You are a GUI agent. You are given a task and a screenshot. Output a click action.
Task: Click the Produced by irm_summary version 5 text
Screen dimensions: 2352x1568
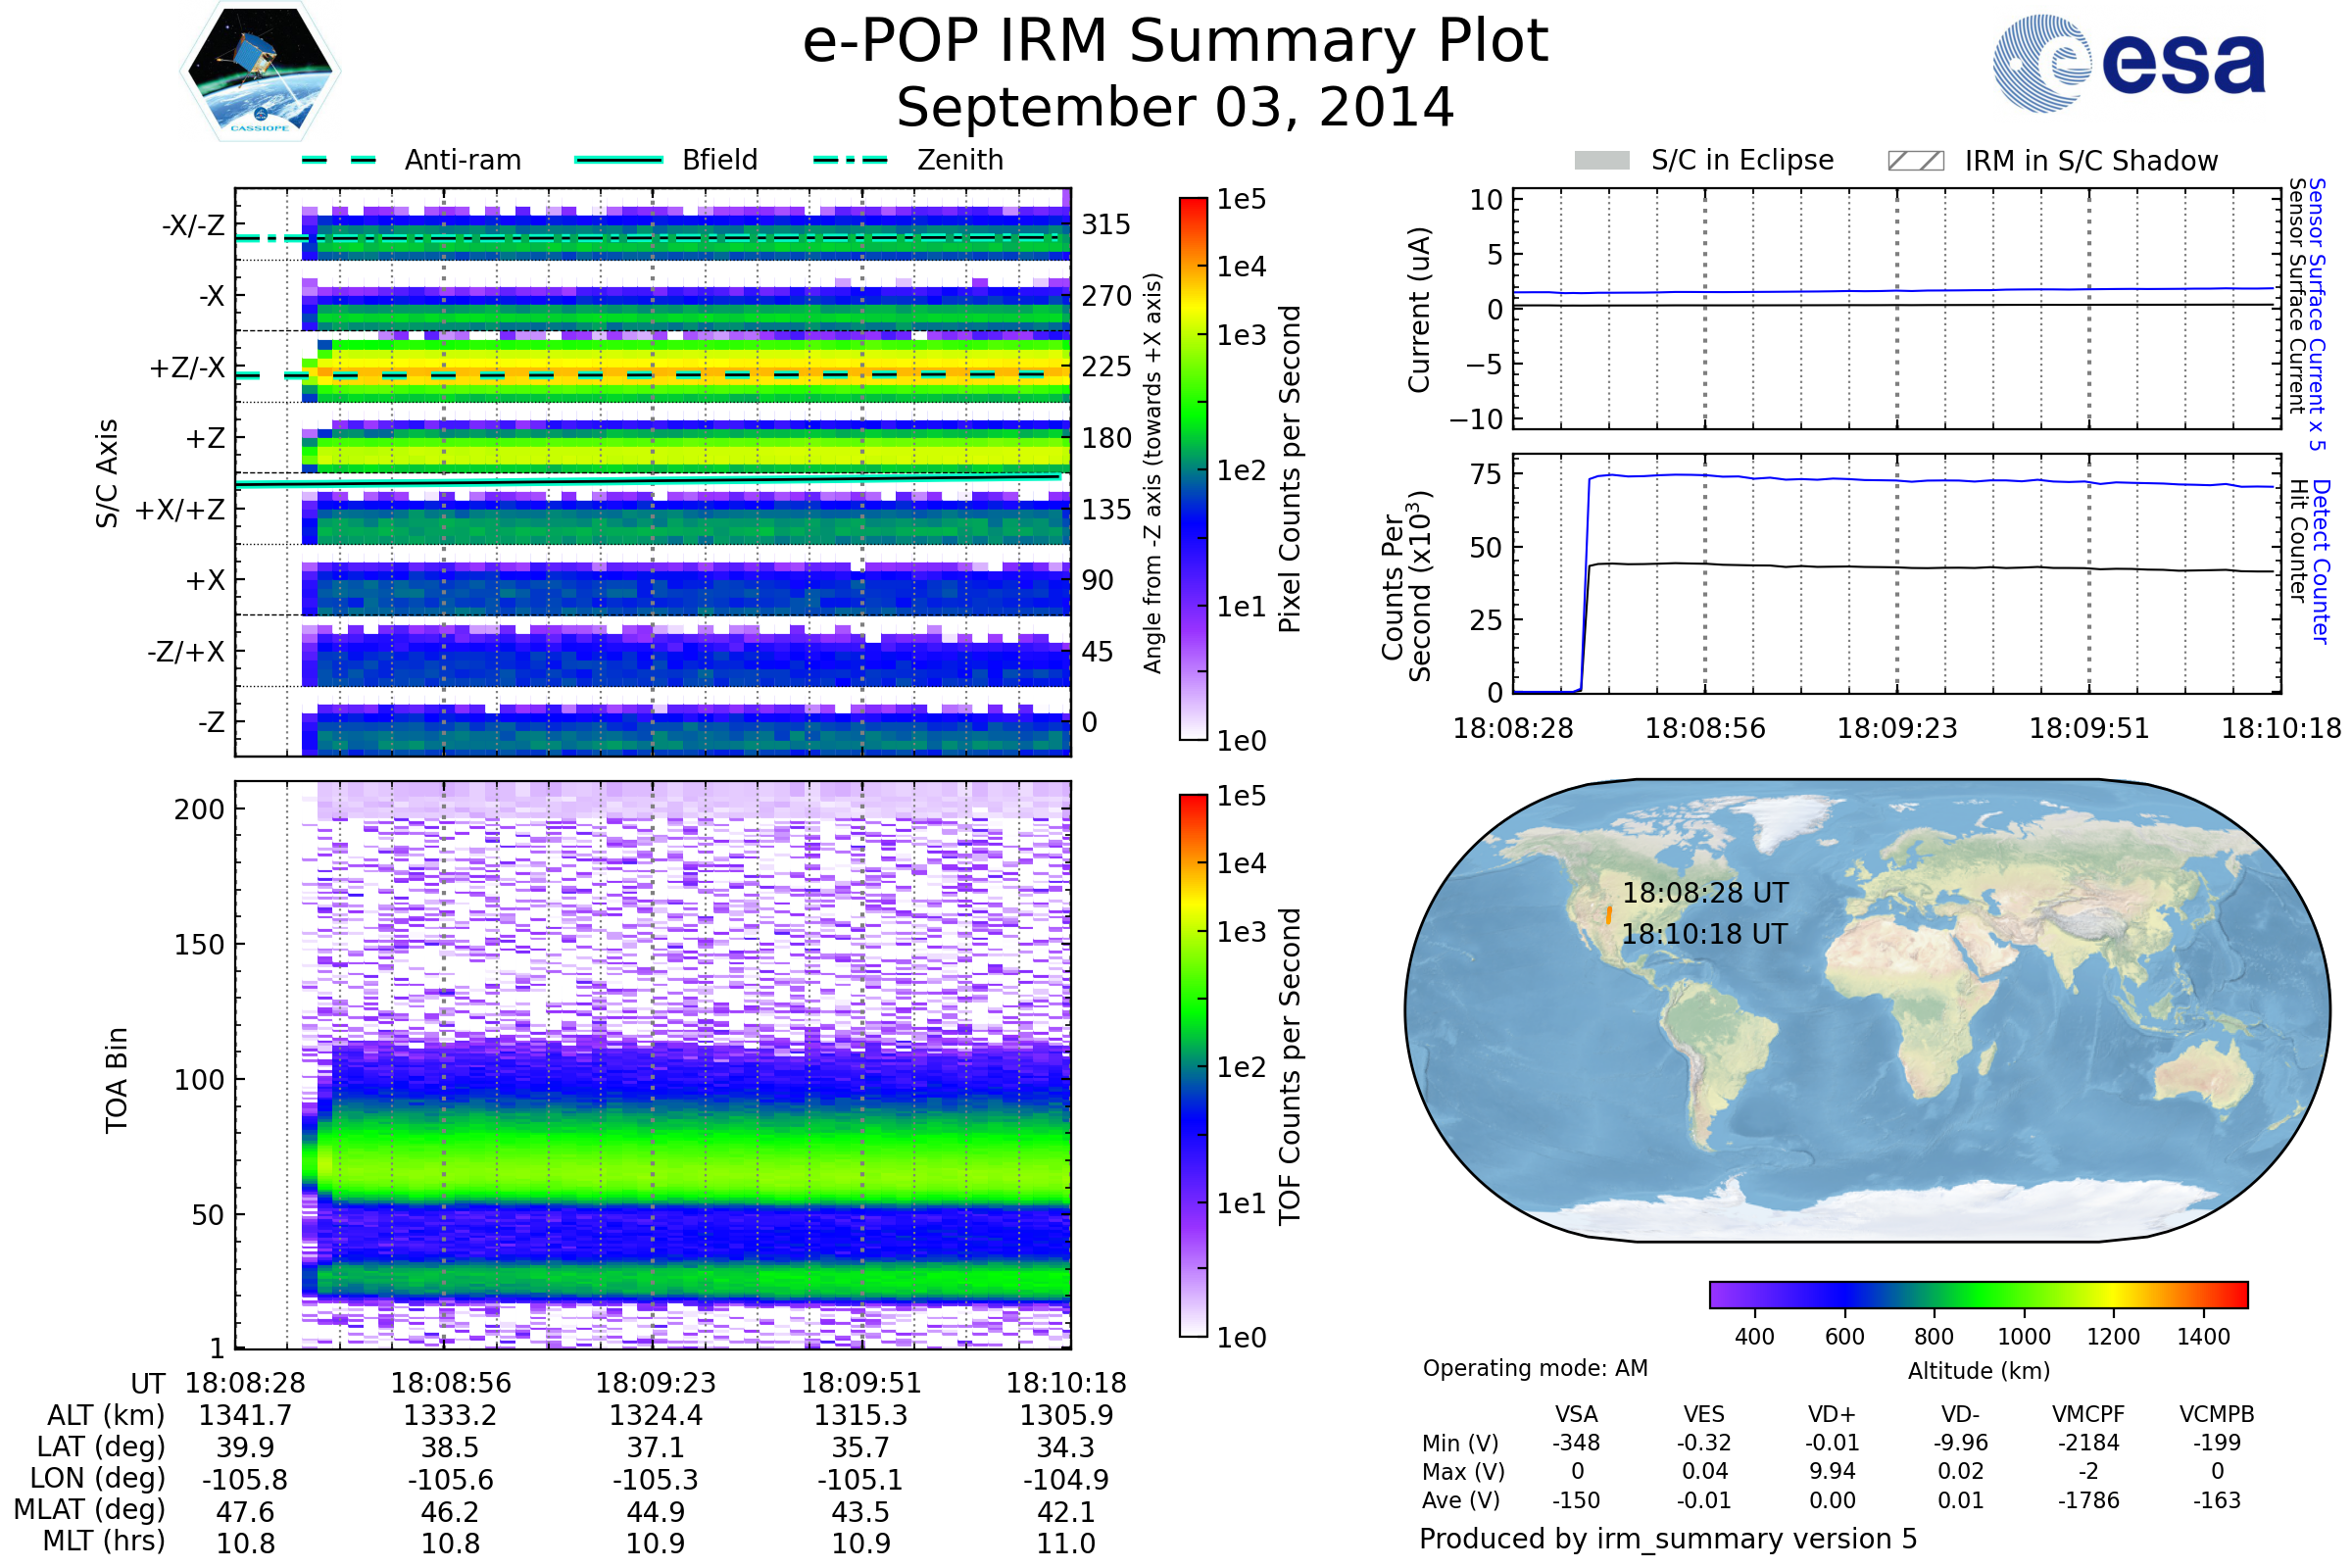(1667, 1539)
